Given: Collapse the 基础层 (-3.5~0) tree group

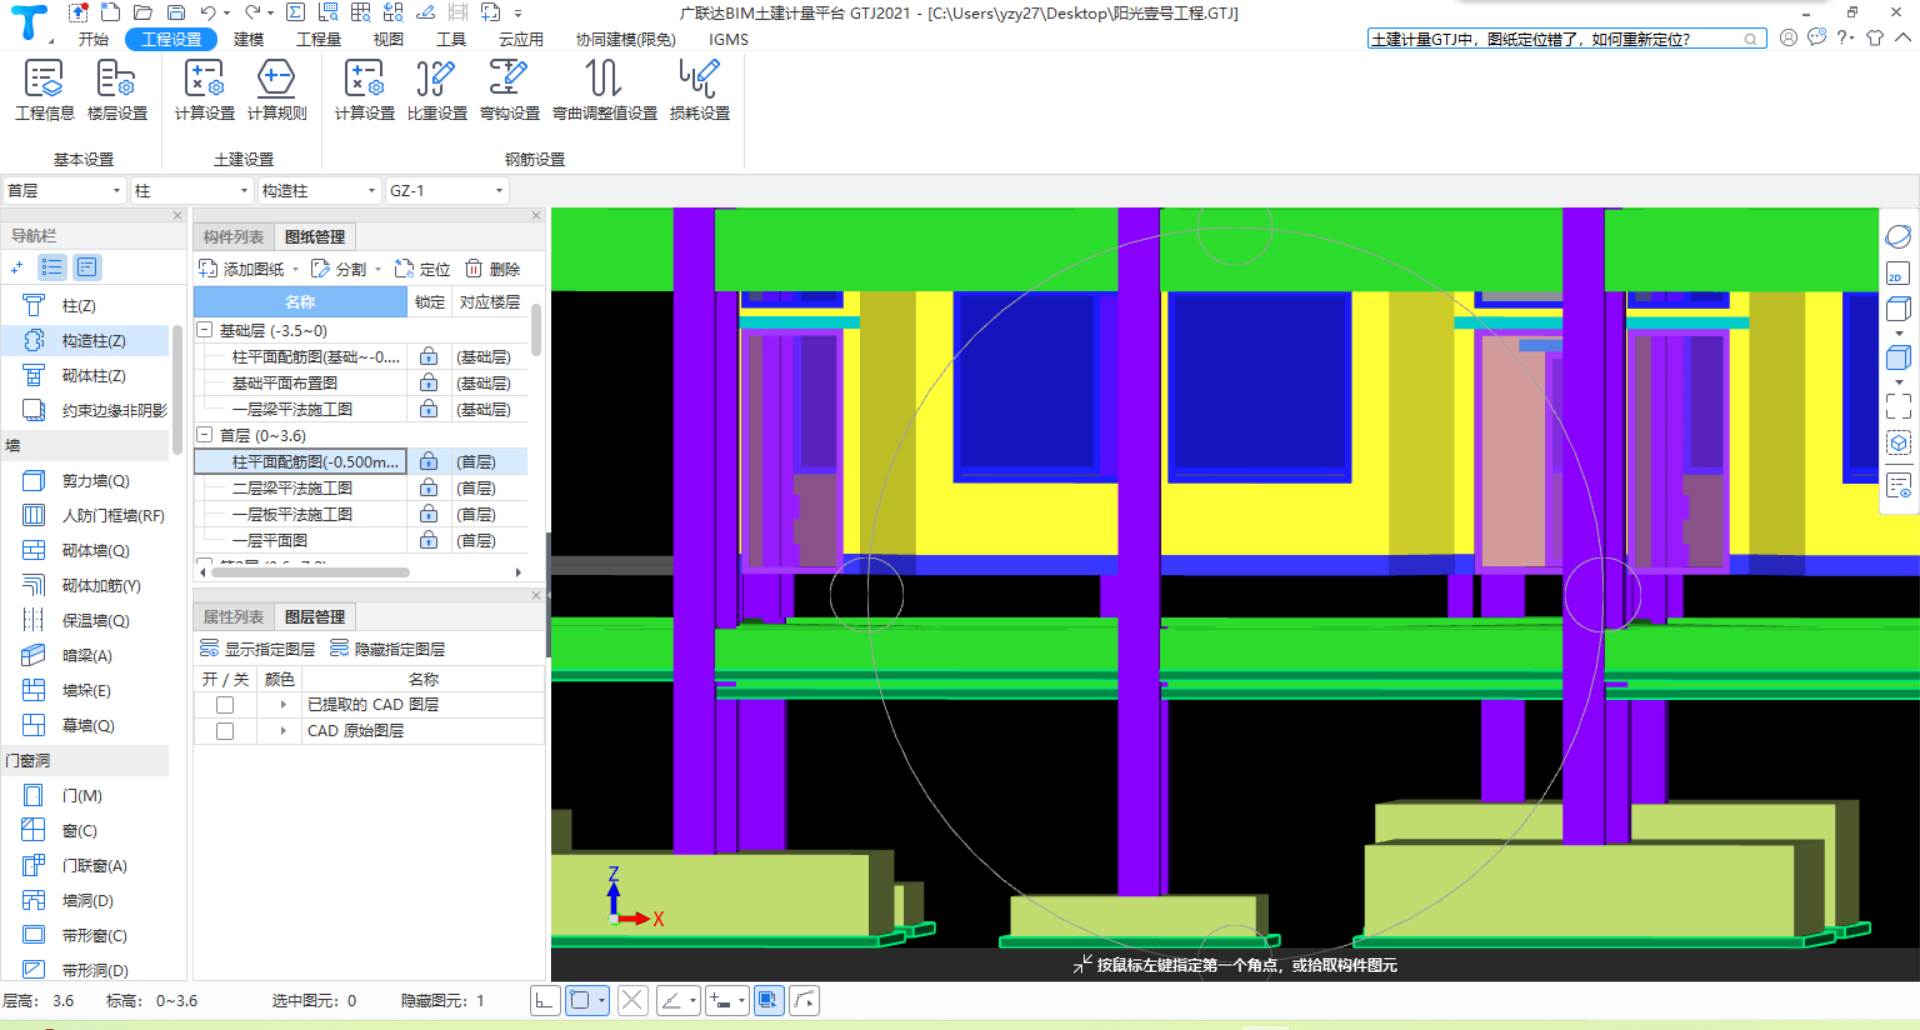Looking at the screenshot, I should click(x=204, y=330).
